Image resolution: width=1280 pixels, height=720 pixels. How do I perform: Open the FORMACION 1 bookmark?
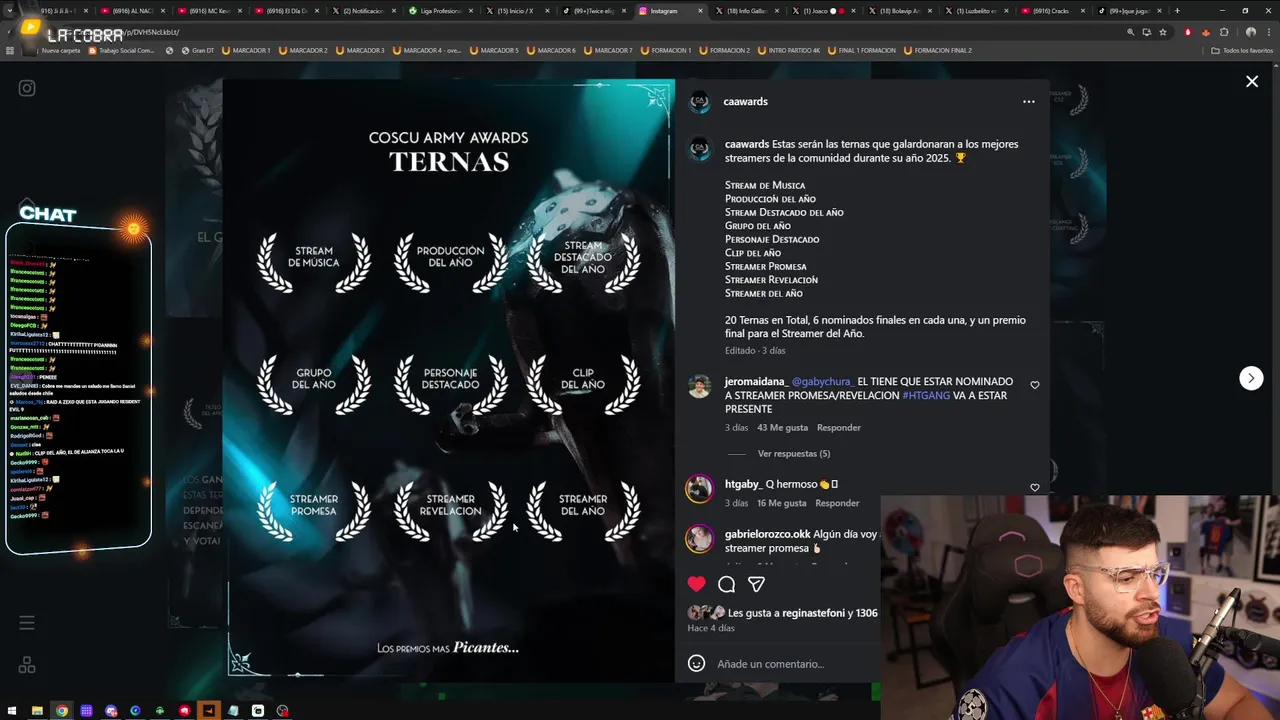coord(665,50)
